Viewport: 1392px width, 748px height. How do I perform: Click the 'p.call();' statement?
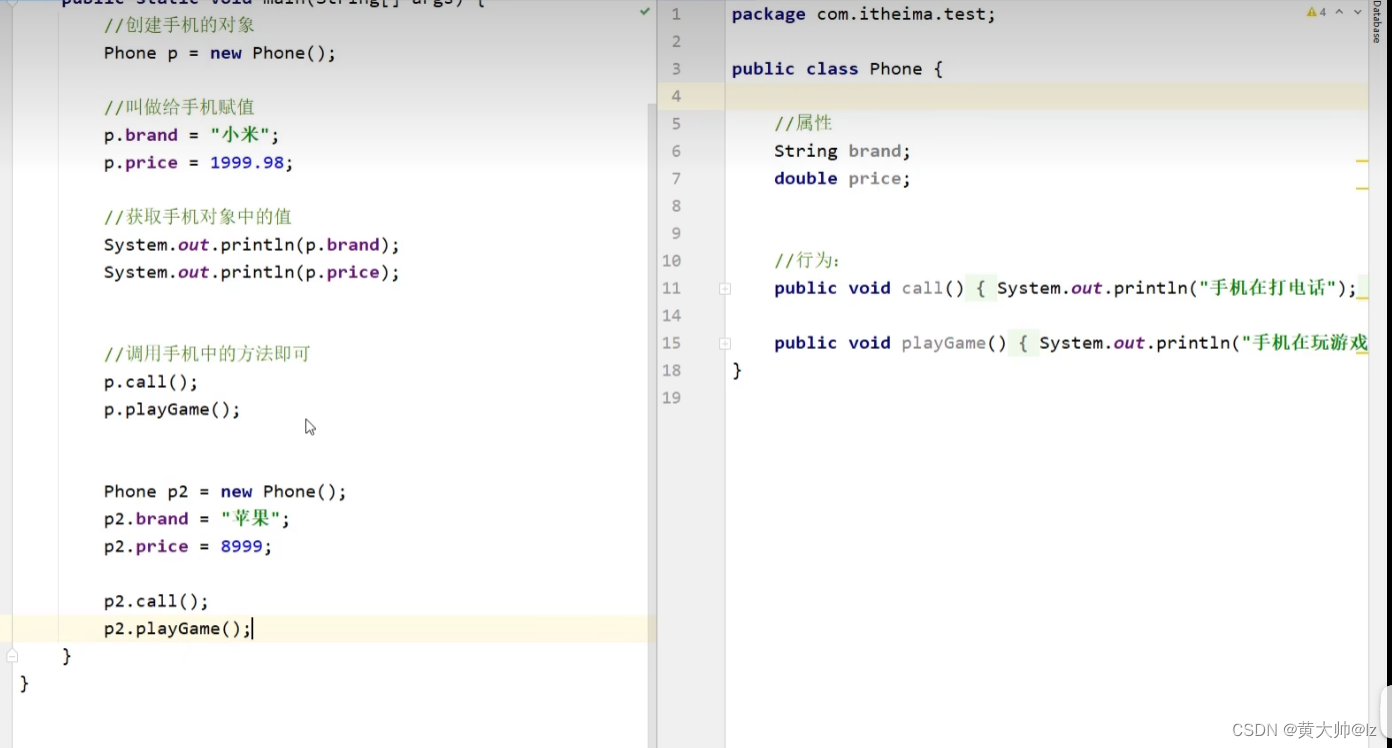coord(151,382)
